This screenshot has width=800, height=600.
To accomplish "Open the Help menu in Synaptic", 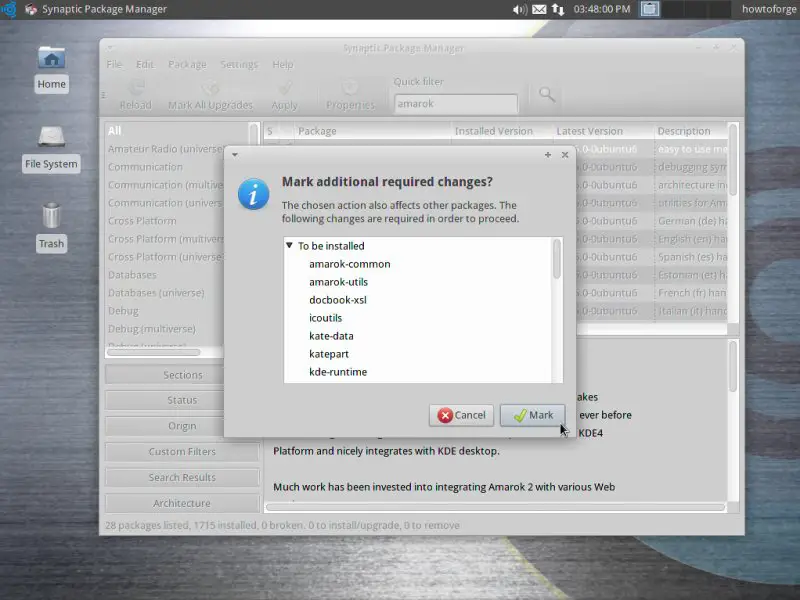I will click(283, 64).
